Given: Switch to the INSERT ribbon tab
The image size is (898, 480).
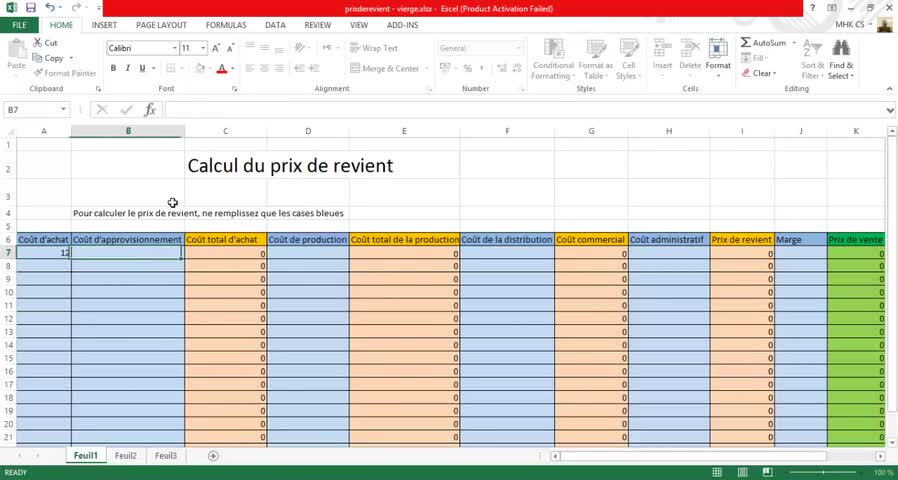Looking at the screenshot, I should click(104, 25).
